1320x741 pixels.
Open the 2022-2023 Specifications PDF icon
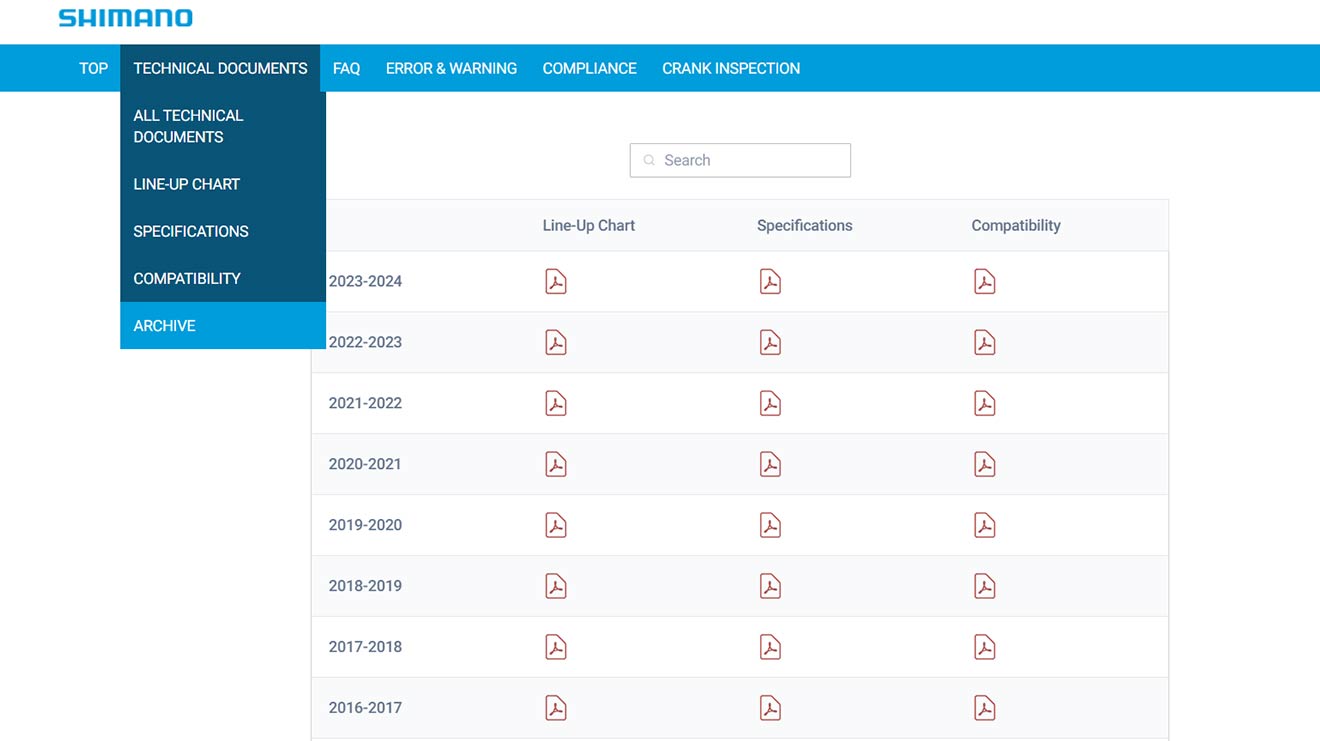coord(770,343)
